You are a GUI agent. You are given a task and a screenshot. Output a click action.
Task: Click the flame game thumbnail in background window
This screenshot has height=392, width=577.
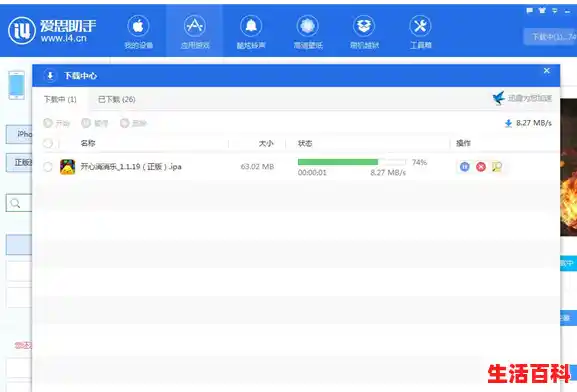point(569,167)
